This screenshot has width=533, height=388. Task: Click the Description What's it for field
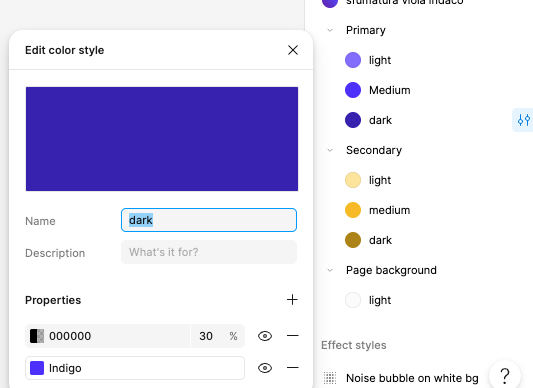pos(209,252)
